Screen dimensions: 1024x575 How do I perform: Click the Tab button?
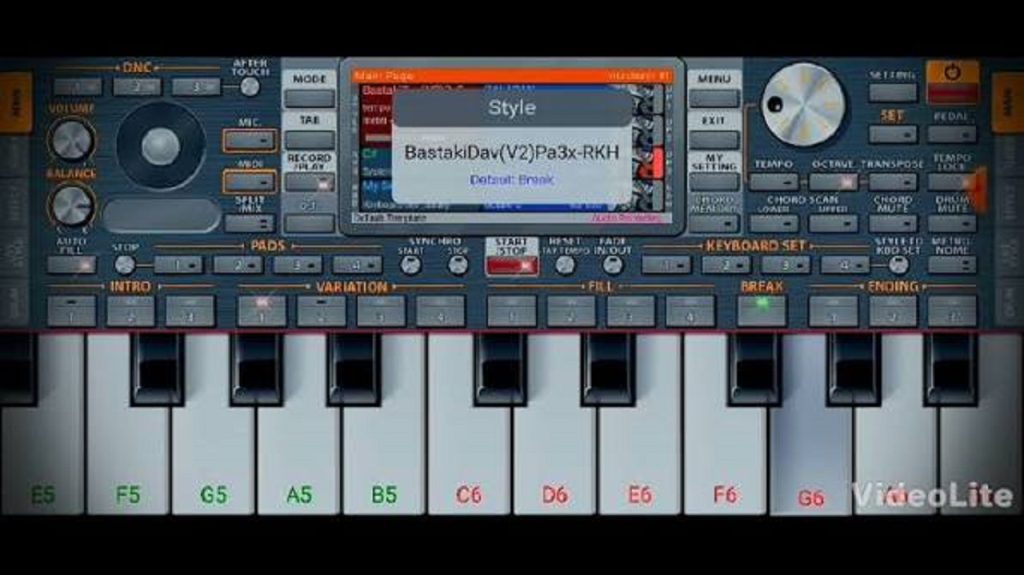pyautogui.click(x=310, y=140)
